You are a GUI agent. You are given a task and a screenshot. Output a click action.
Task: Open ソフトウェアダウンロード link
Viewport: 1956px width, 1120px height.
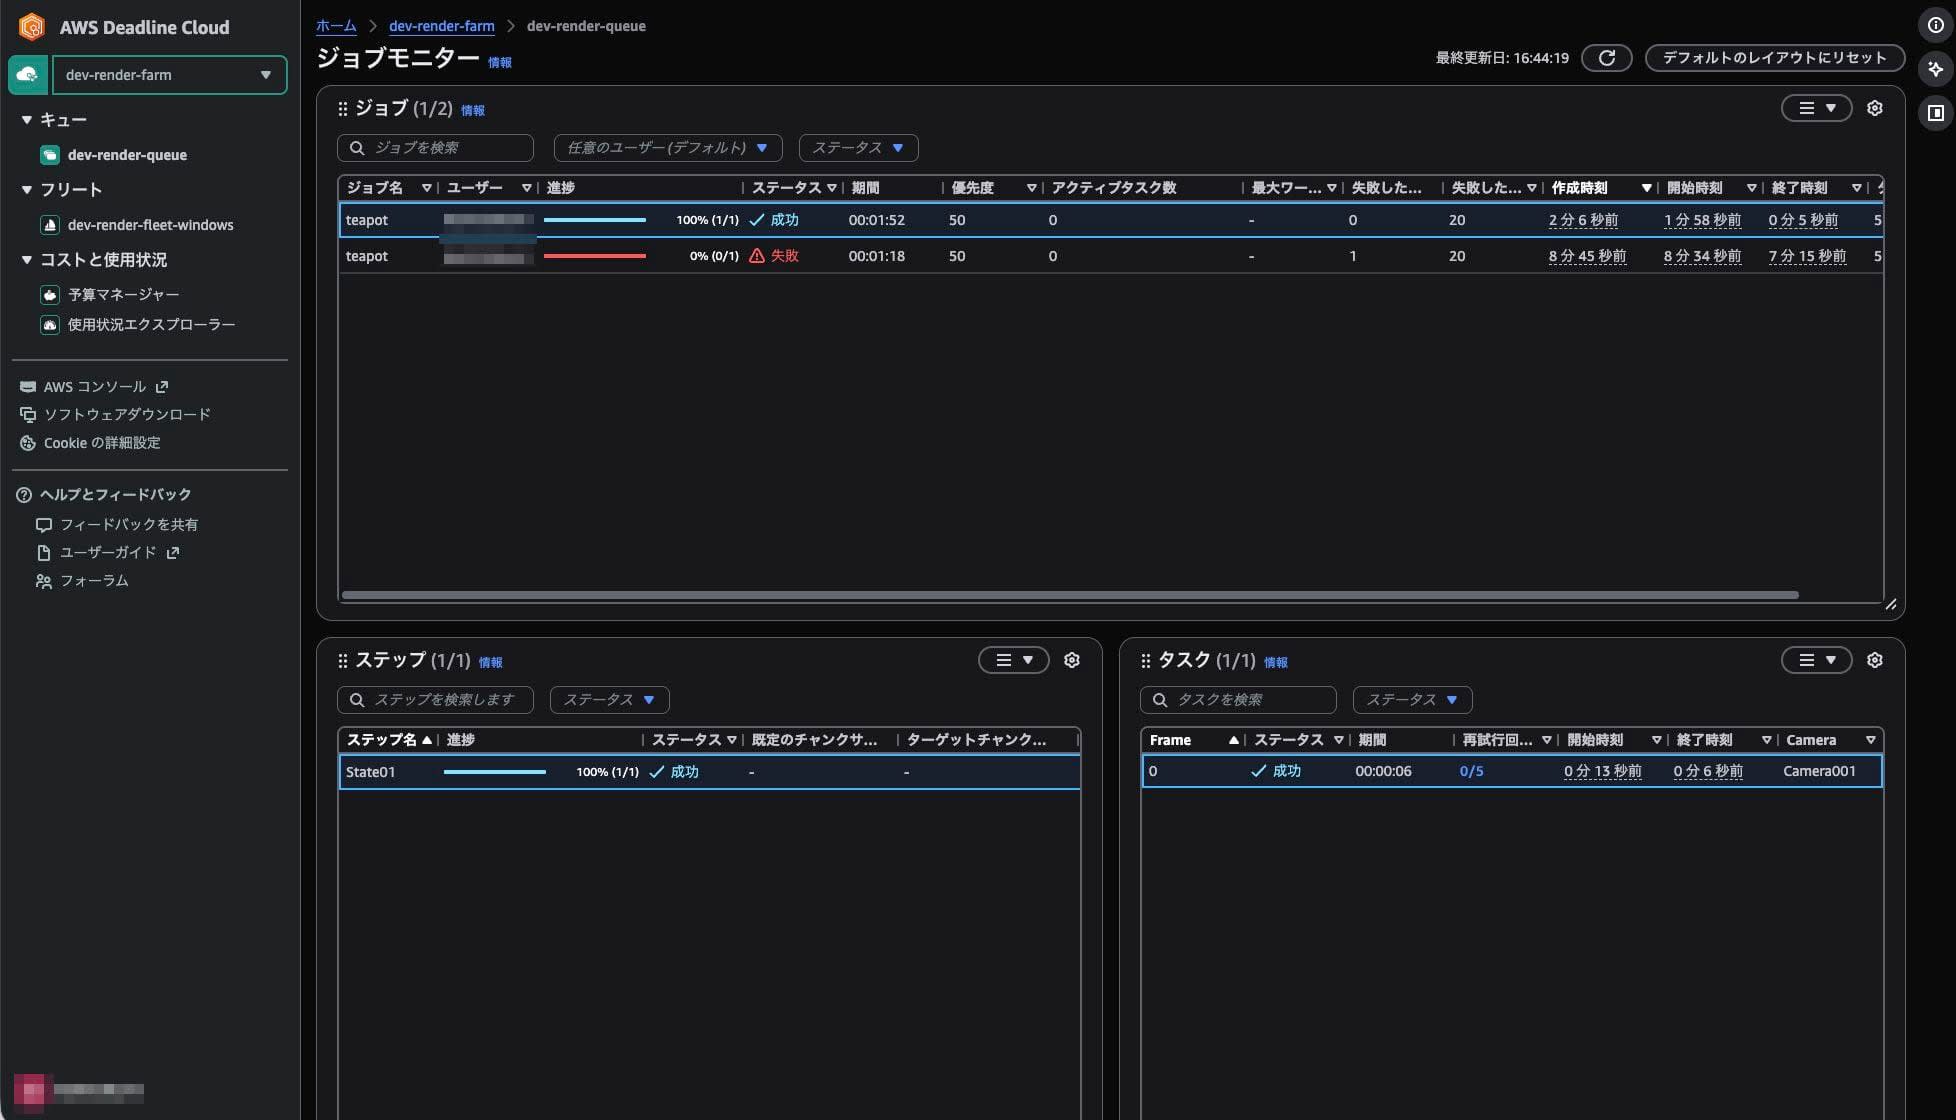pos(127,415)
